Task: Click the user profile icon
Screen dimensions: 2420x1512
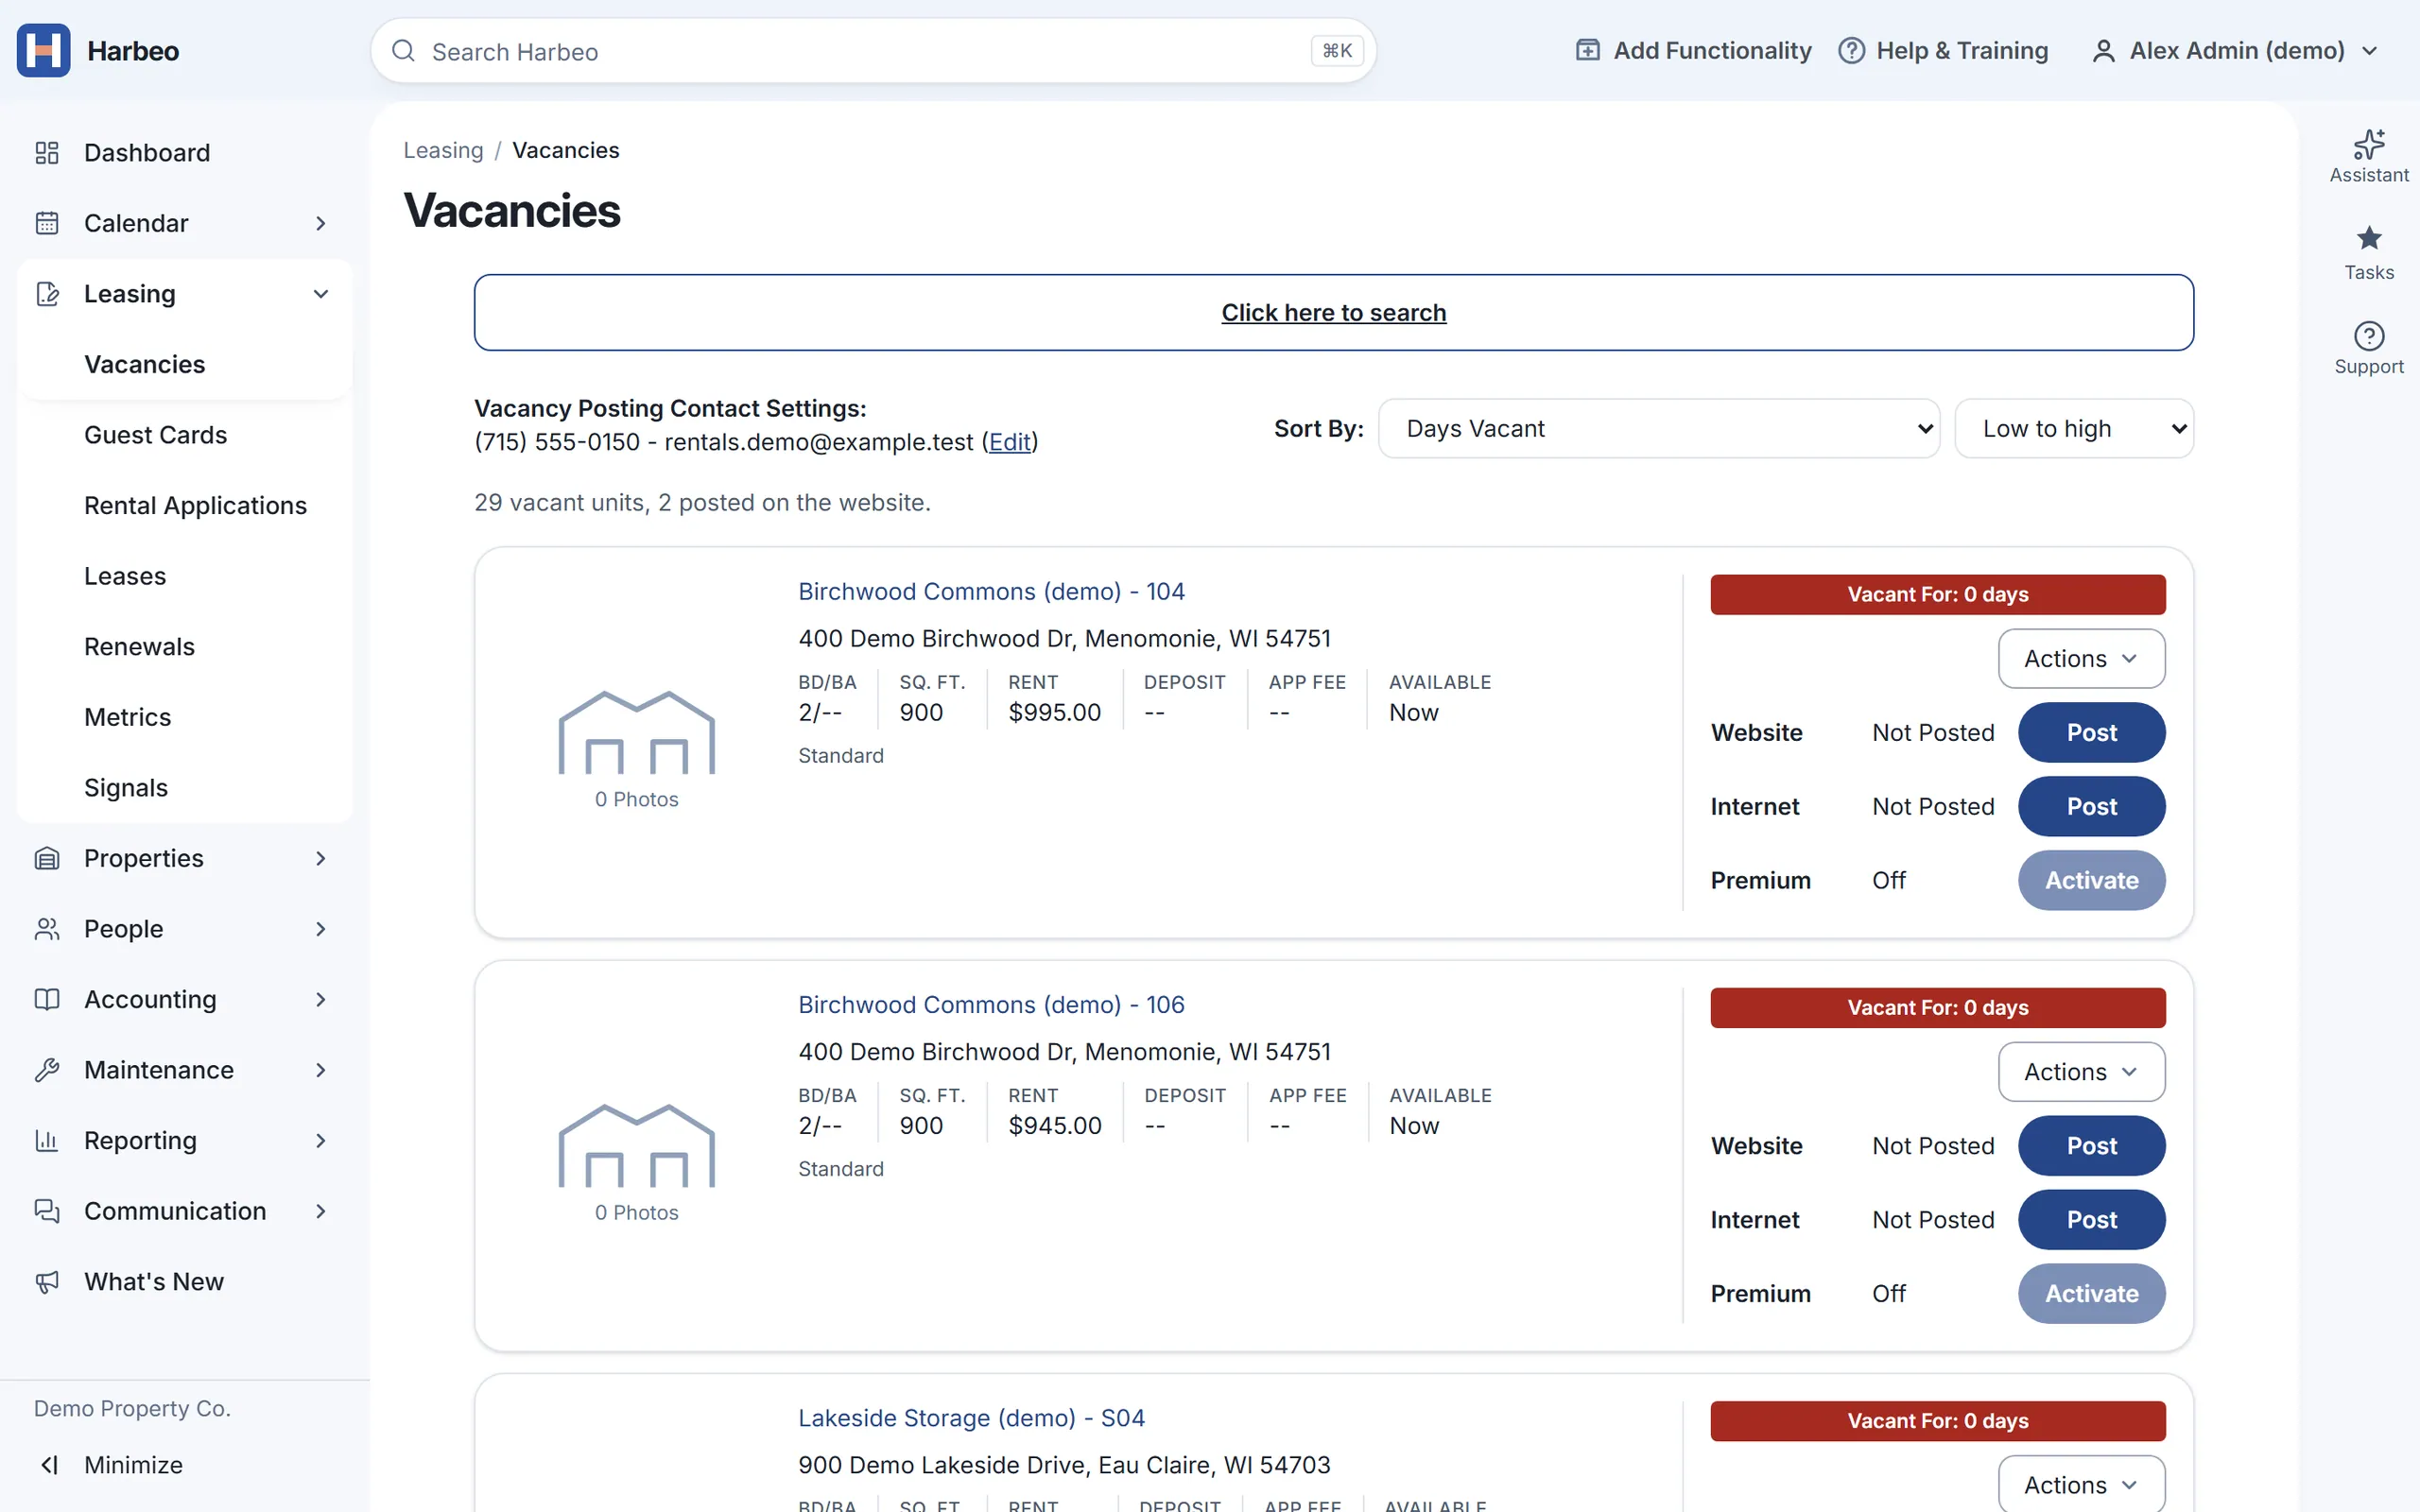Action: pyautogui.click(x=2103, y=51)
